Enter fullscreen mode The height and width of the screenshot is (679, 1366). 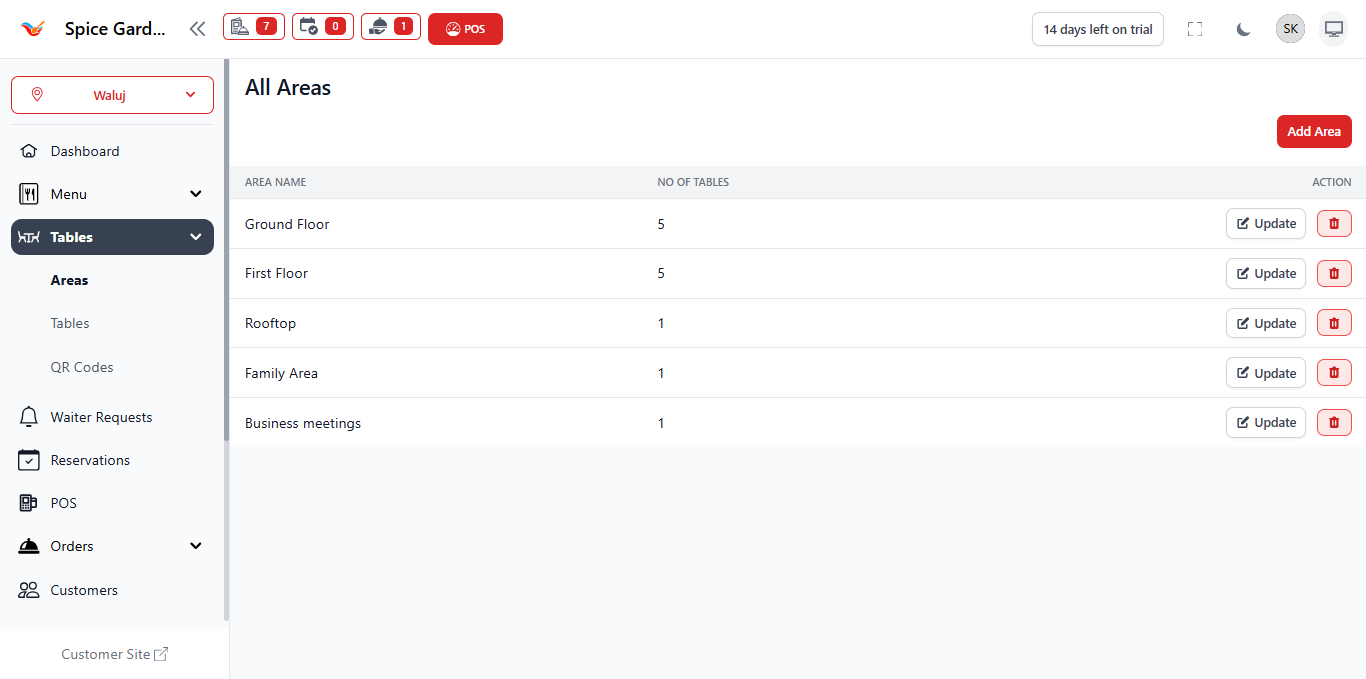(x=1194, y=29)
